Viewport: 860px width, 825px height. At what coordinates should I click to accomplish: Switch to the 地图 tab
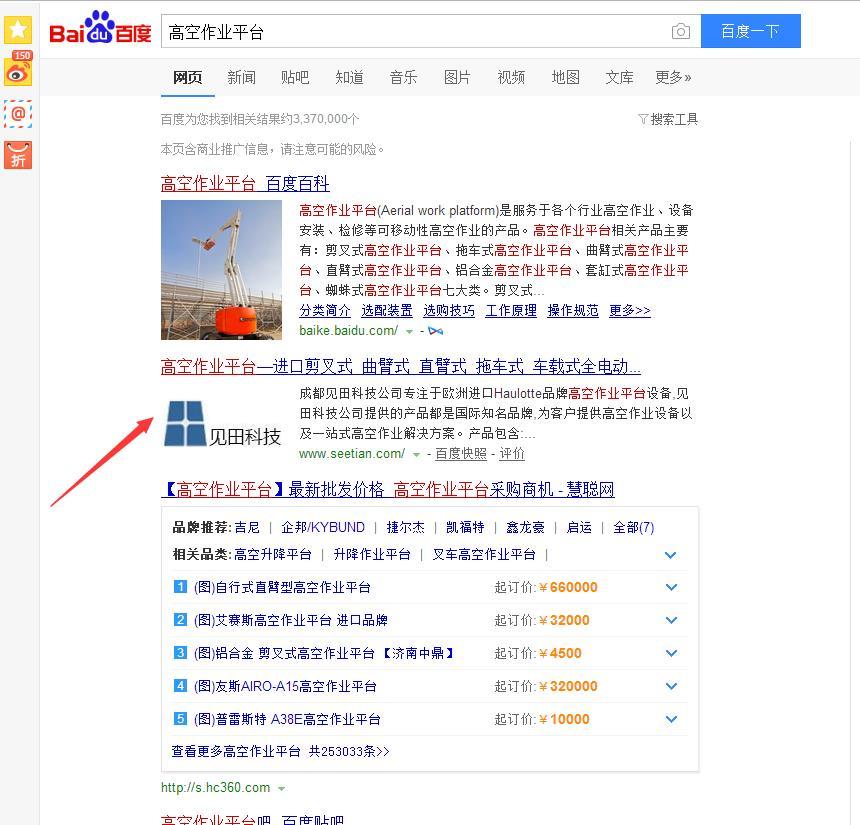pyautogui.click(x=565, y=77)
